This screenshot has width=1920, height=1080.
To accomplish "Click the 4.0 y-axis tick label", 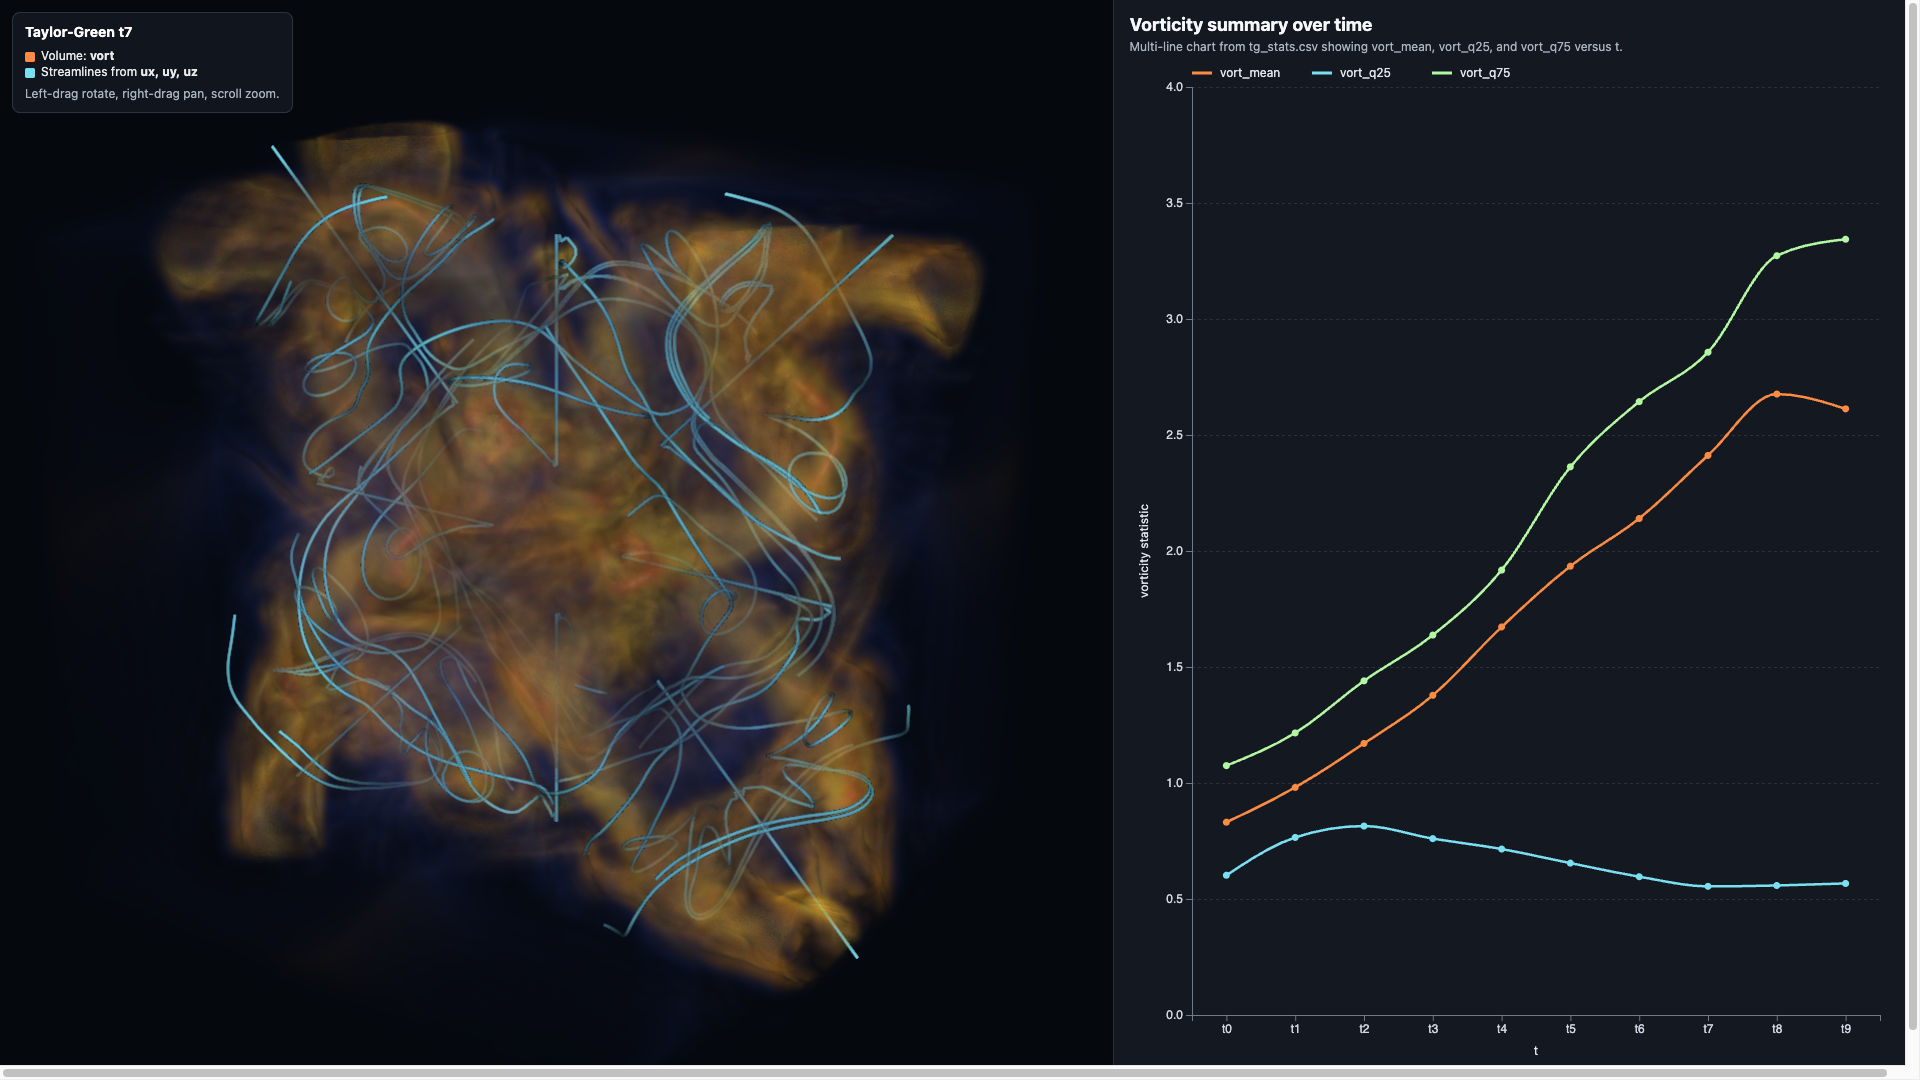I will click(1174, 88).
